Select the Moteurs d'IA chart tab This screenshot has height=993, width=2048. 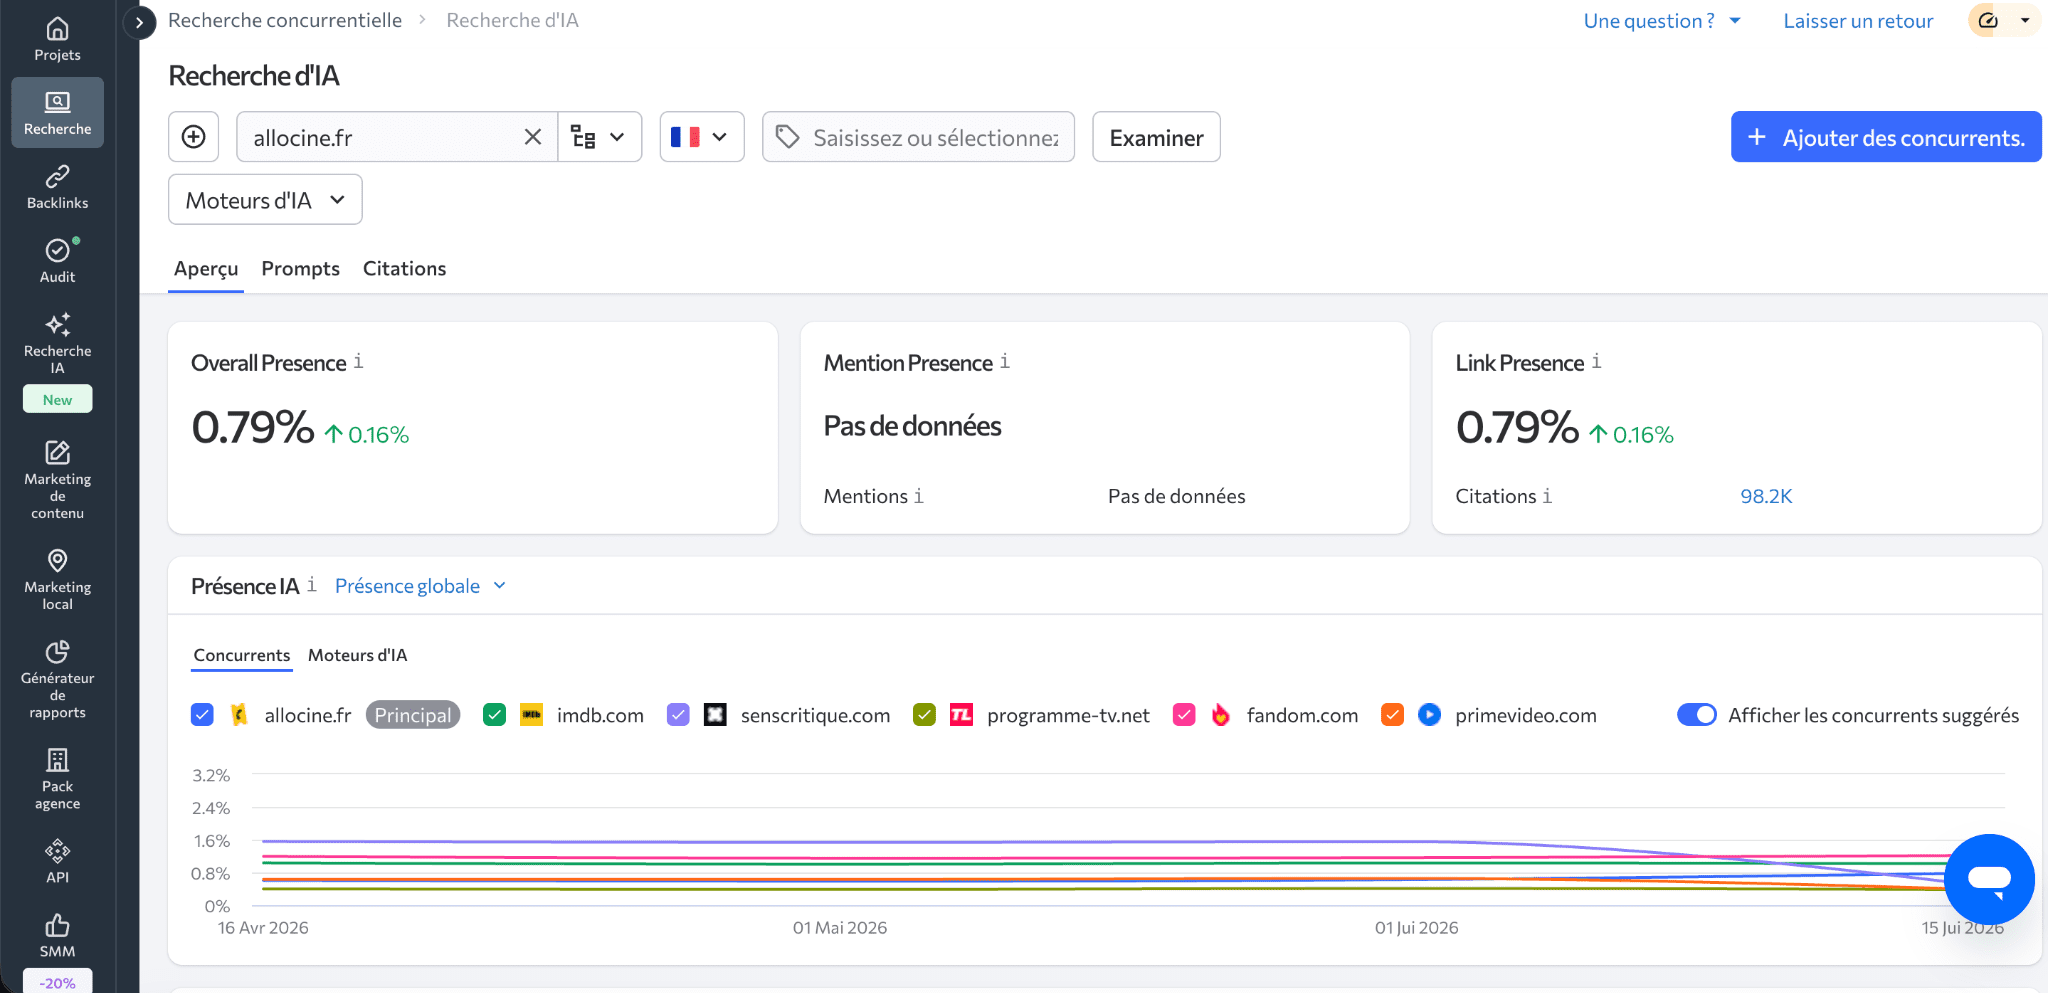pyautogui.click(x=357, y=655)
